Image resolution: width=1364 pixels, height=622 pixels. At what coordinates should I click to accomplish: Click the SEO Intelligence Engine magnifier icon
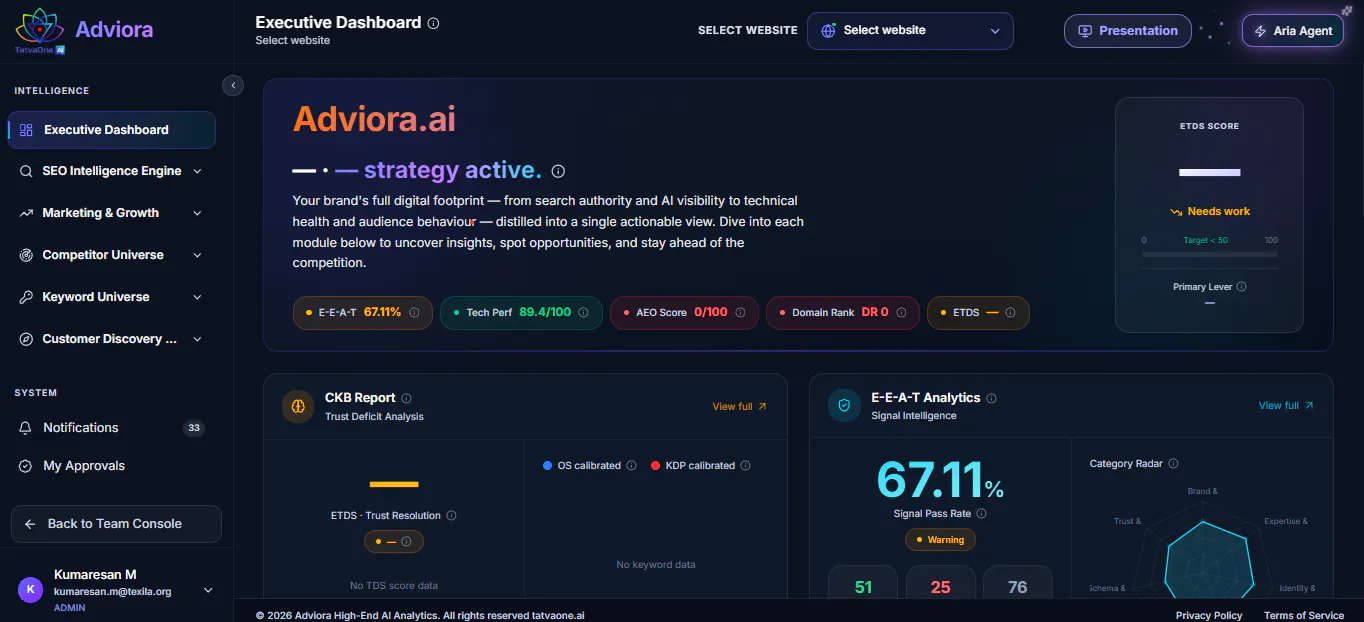tap(26, 171)
